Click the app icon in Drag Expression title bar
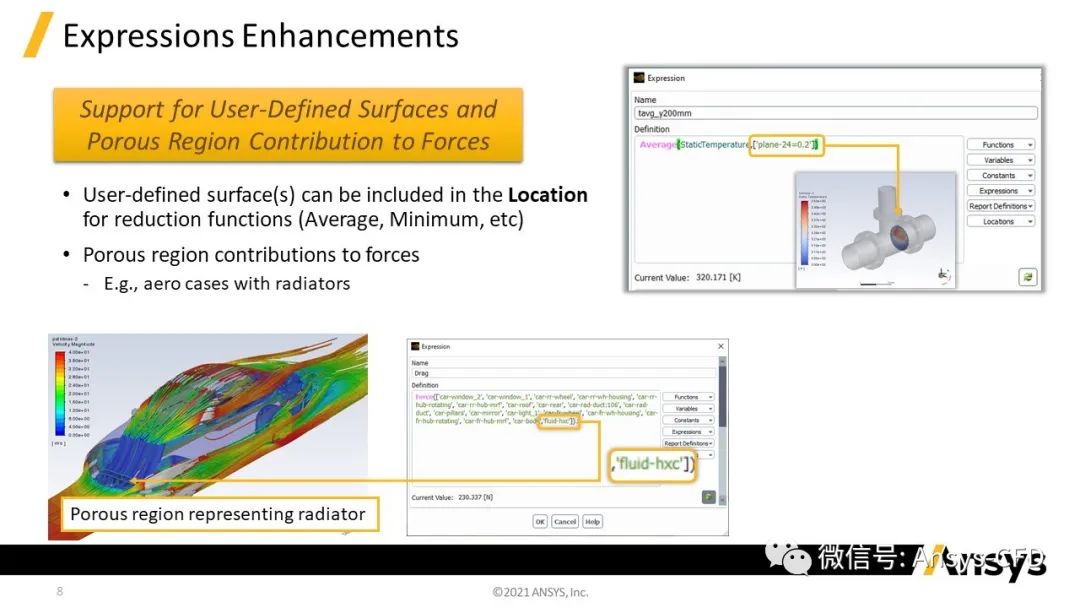Screen dimensions: 1080x608 click(x=415, y=346)
